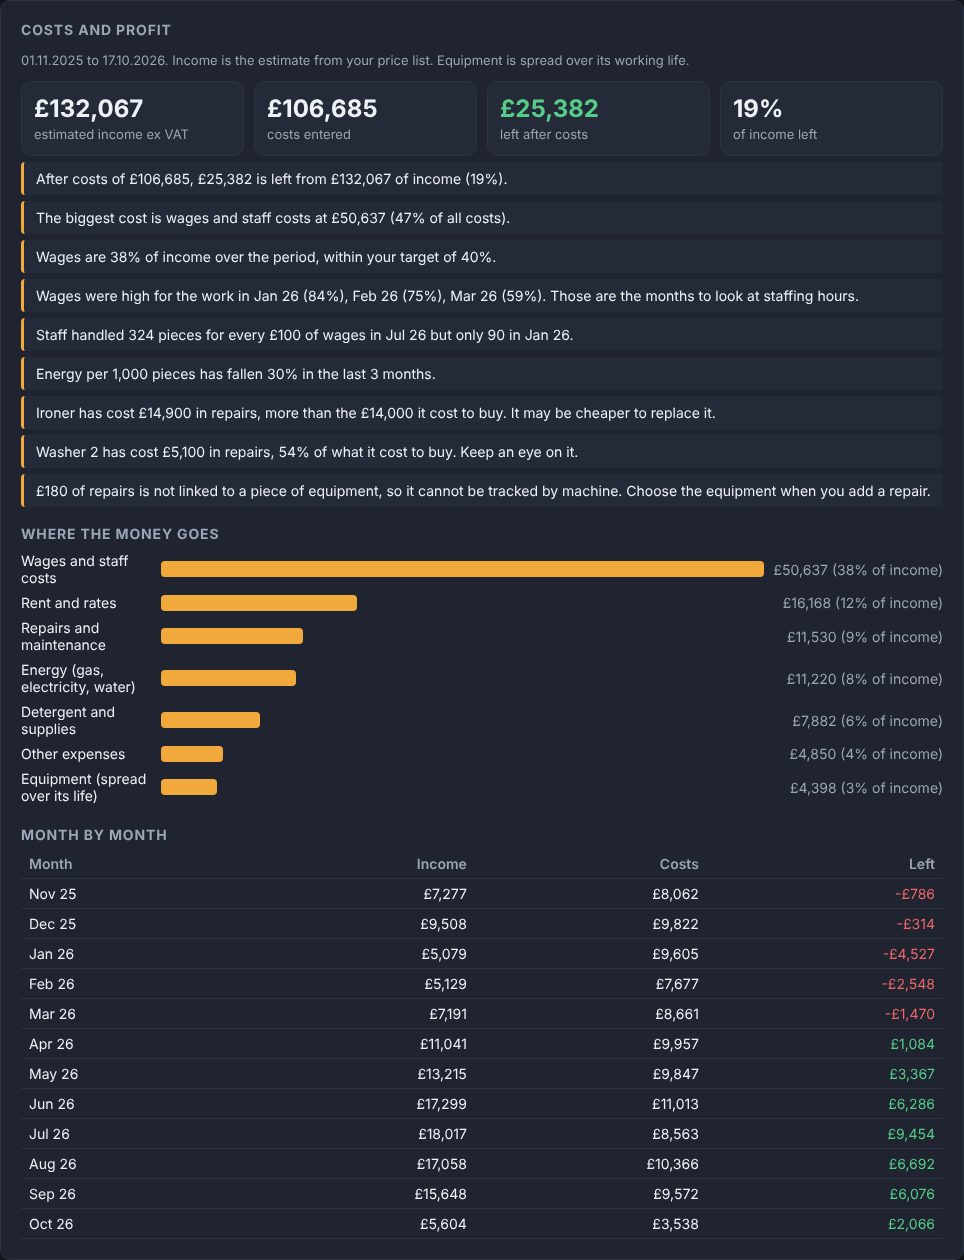Click the 'Where the money goes' heading
964x1260 pixels.
(x=120, y=534)
